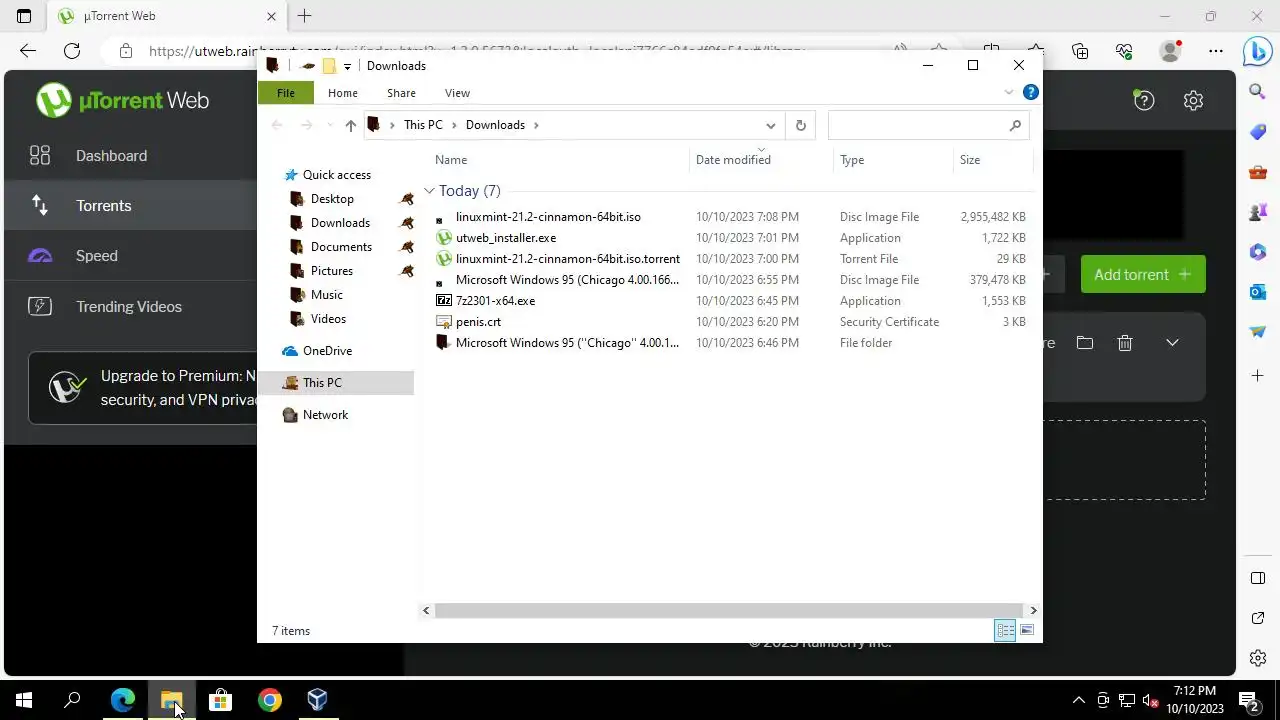Open the View ribbon tab
Viewport: 1280px width, 720px height.
[x=457, y=93]
